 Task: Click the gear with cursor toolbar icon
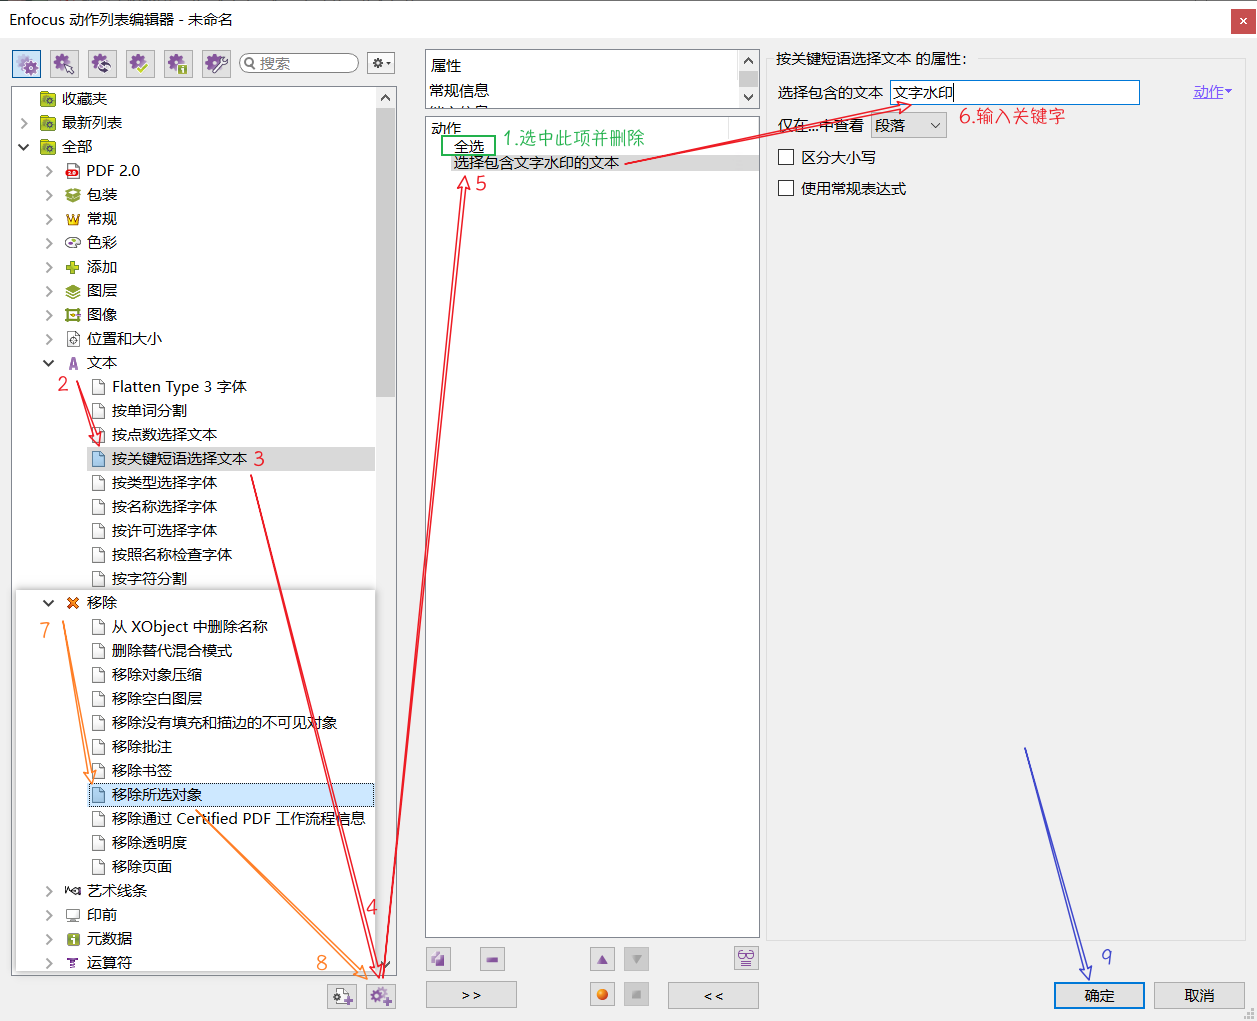coord(64,64)
